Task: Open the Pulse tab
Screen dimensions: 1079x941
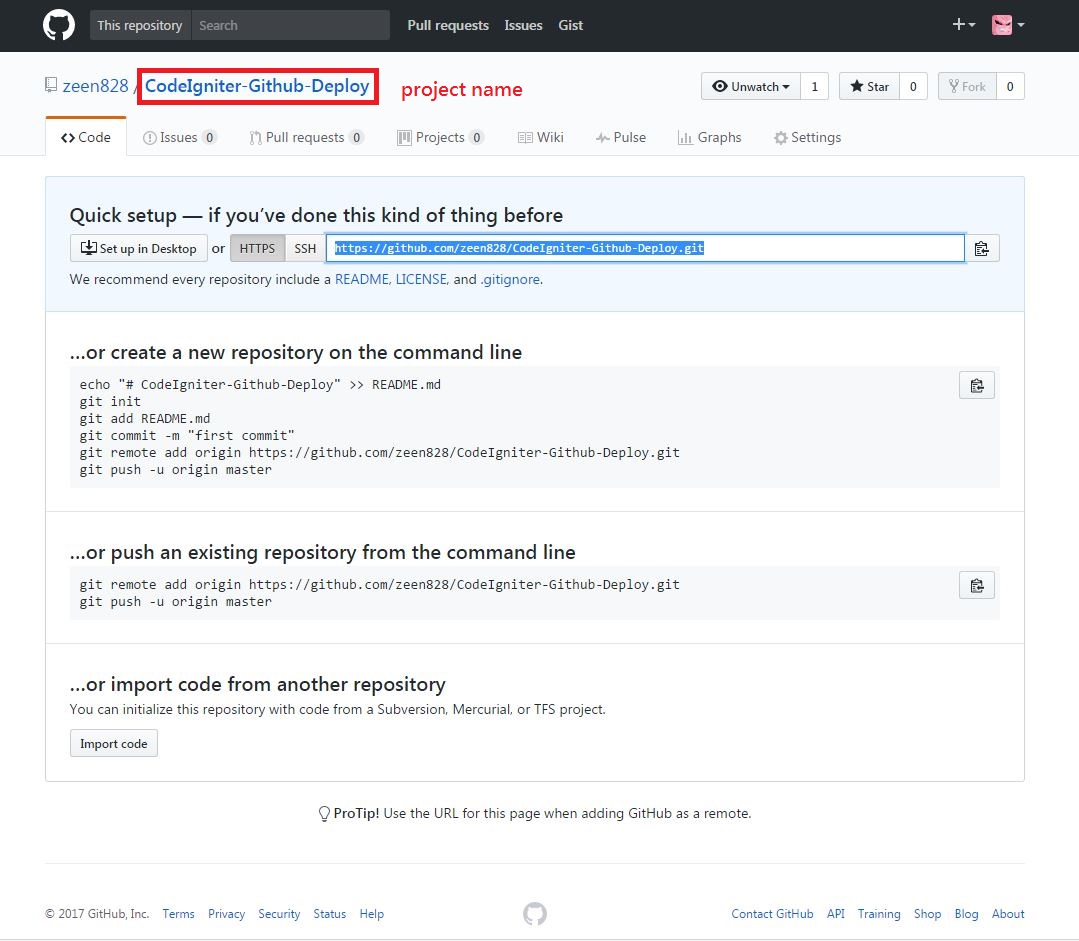Action: 621,137
